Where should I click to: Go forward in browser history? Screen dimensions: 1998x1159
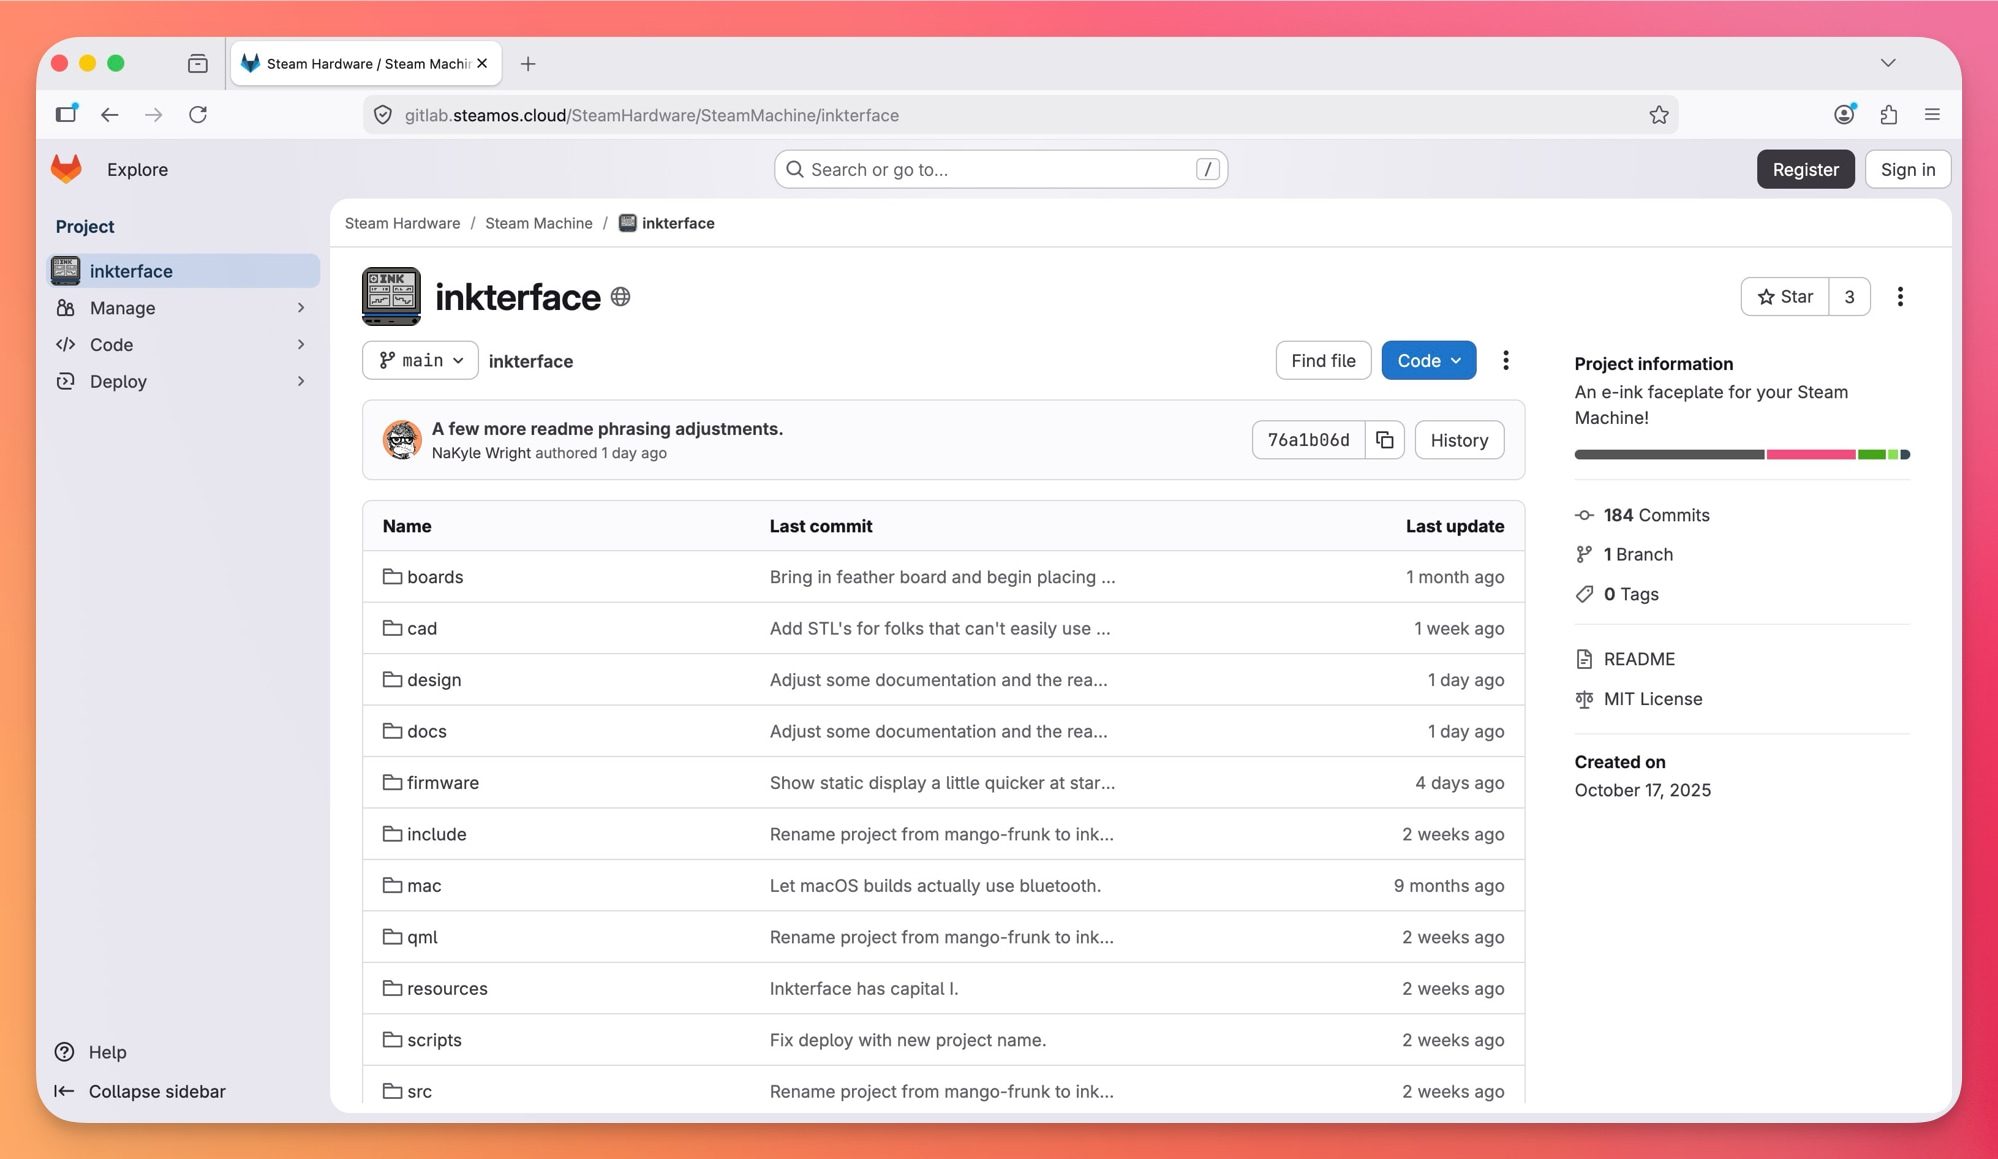153,115
